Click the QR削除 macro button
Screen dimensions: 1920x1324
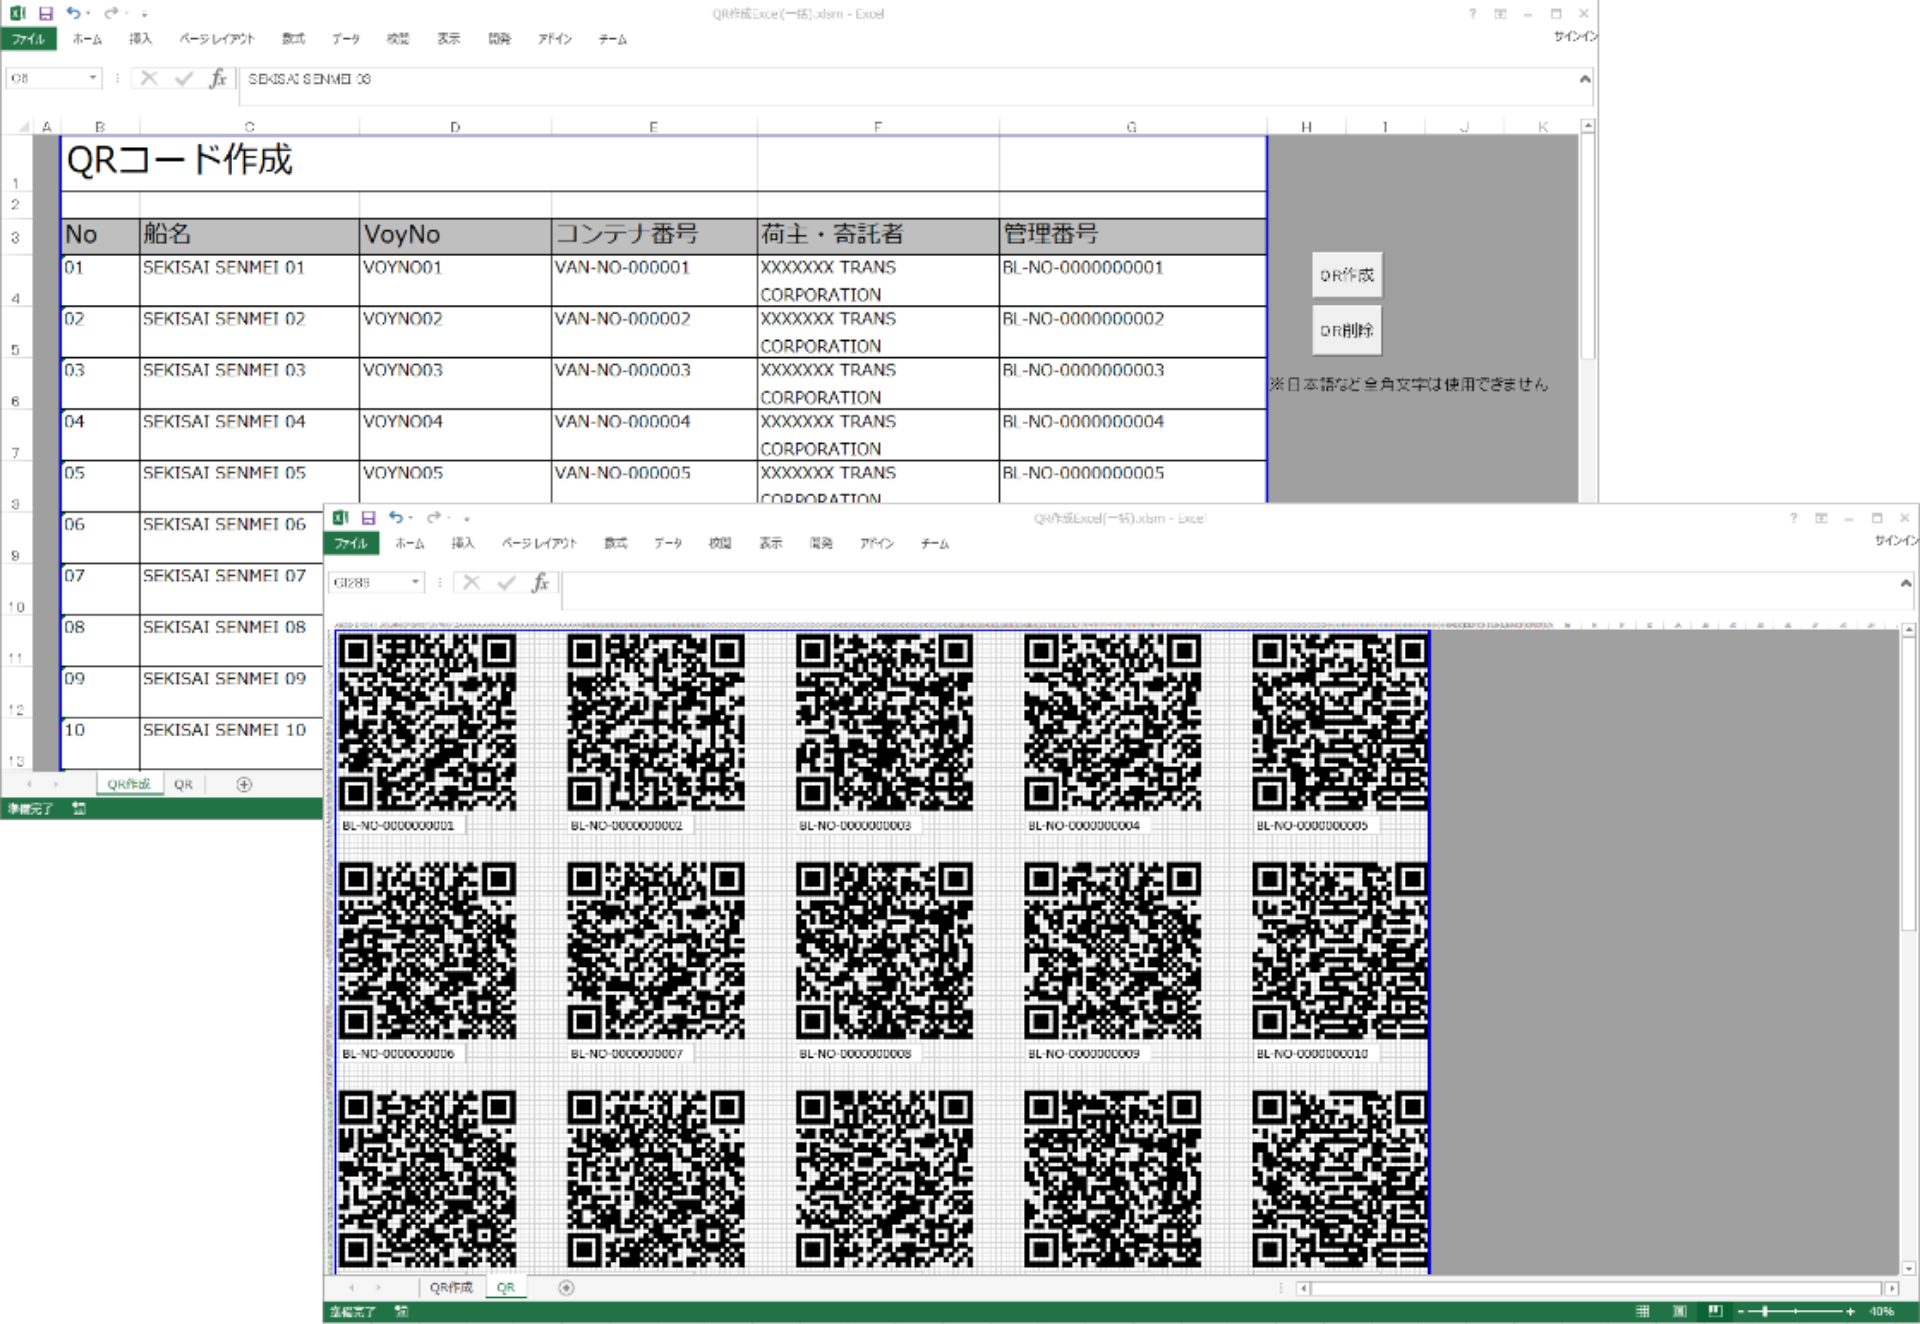click(x=1347, y=330)
